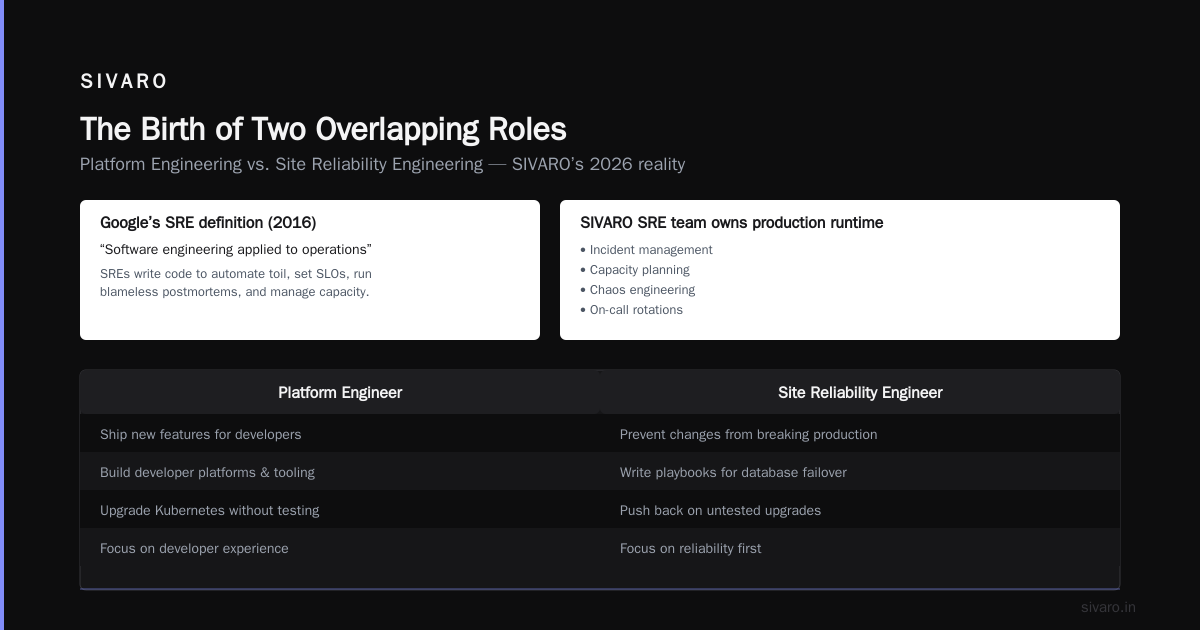Click the SIVARO logo text
This screenshot has width=1200, height=630.
point(124,82)
